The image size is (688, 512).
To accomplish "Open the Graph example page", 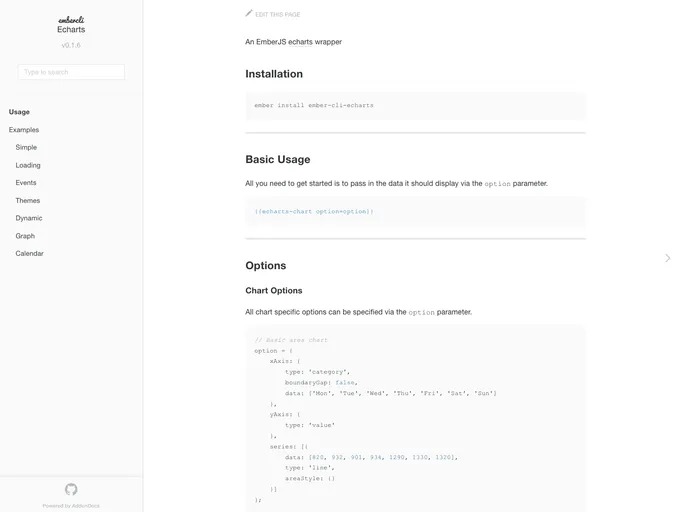I will pyautogui.click(x=25, y=236).
